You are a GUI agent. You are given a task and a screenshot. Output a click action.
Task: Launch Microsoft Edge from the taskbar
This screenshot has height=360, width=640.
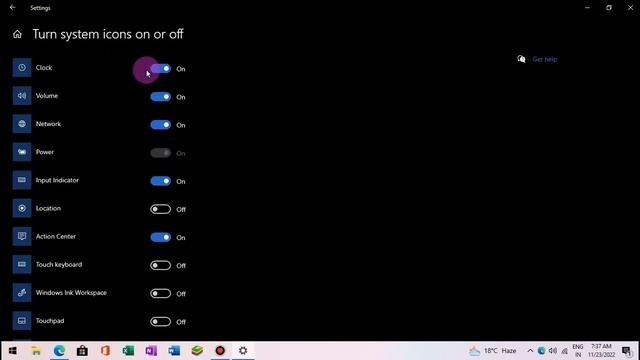[59, 351]
